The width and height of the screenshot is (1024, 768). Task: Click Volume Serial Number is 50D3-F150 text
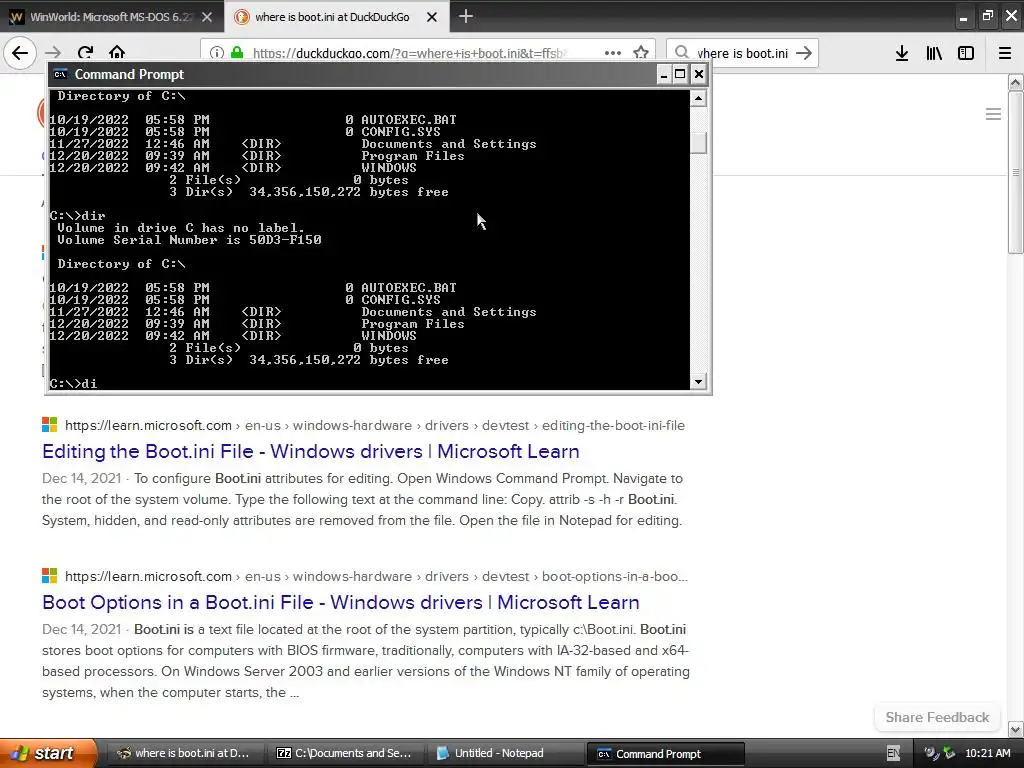coord(189,240)
